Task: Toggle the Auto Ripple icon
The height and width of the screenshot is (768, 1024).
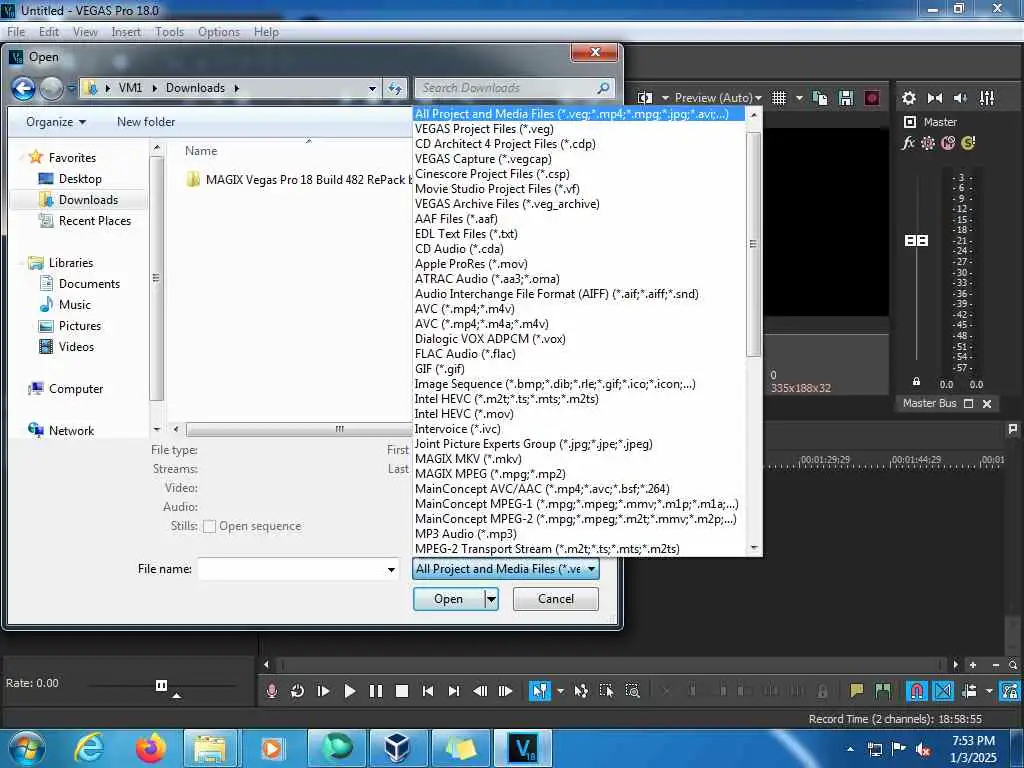Action: [x=970, y=691]
